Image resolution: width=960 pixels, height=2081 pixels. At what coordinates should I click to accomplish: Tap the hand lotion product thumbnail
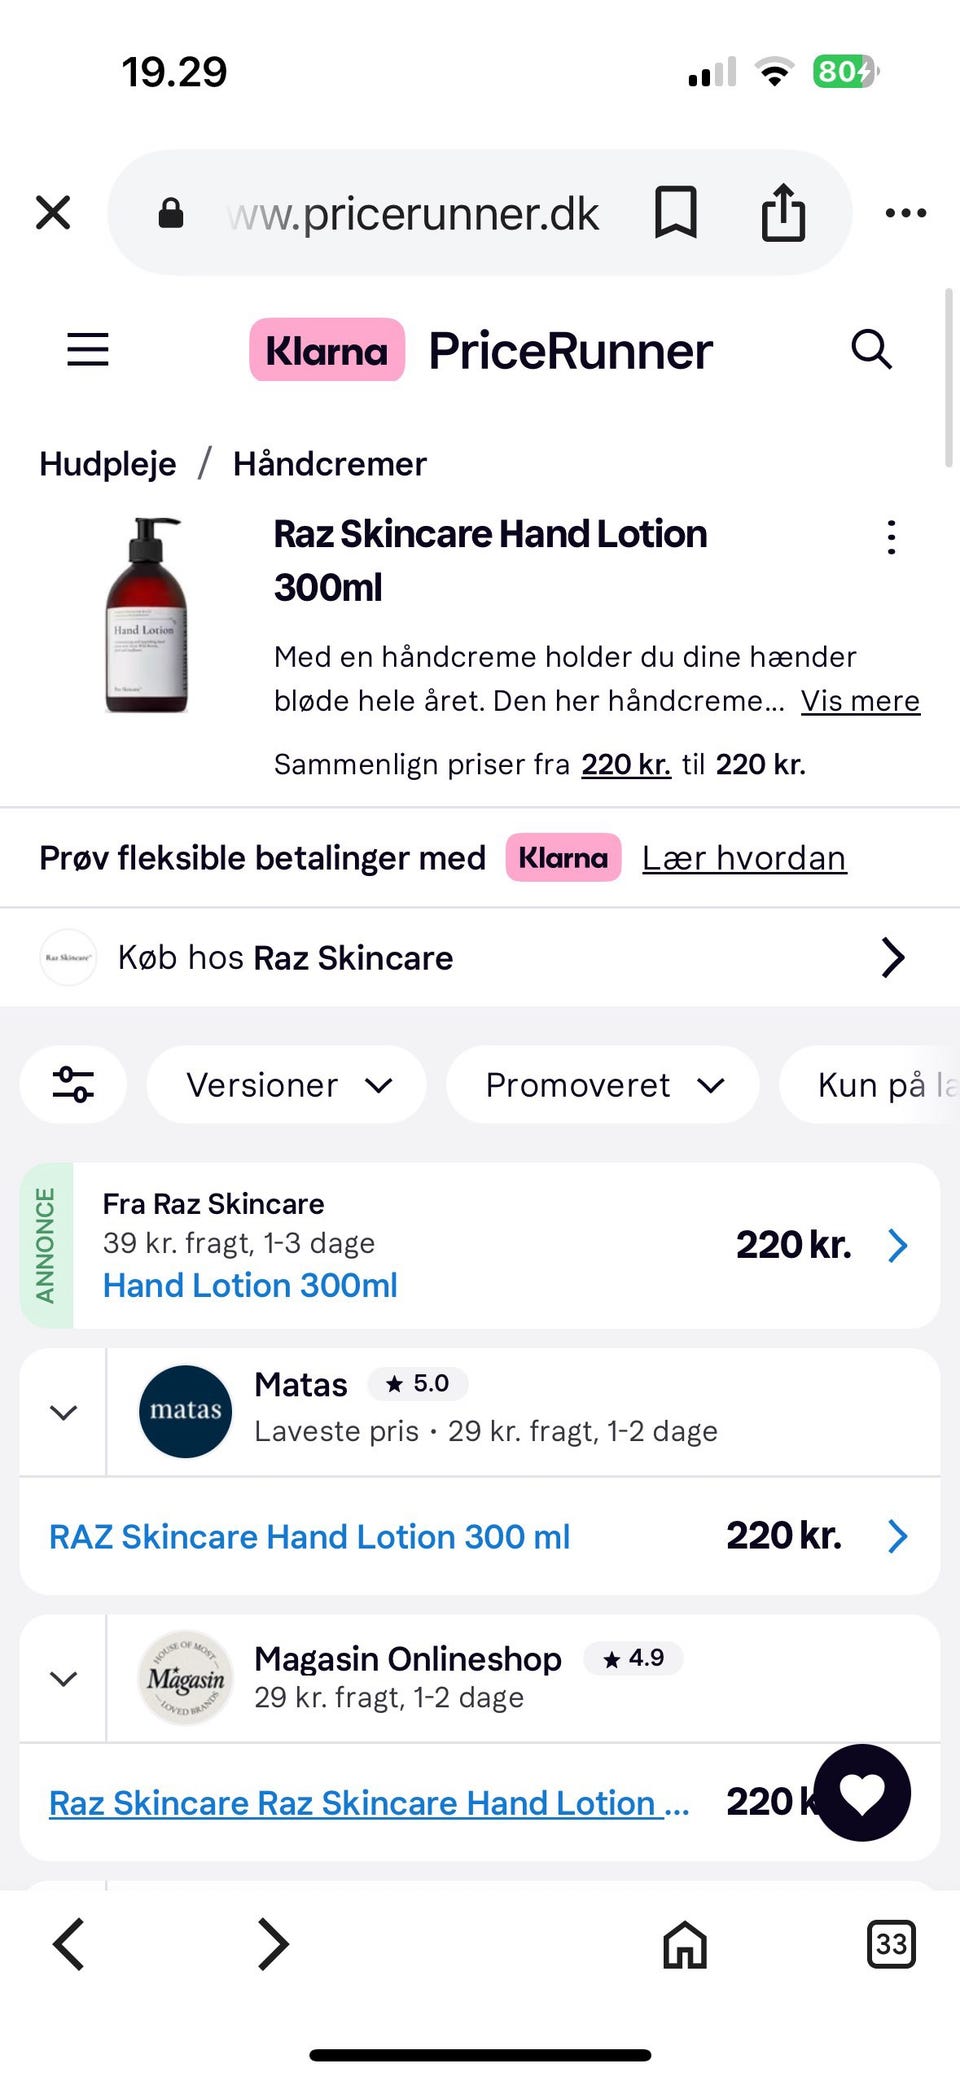point(146,615)
